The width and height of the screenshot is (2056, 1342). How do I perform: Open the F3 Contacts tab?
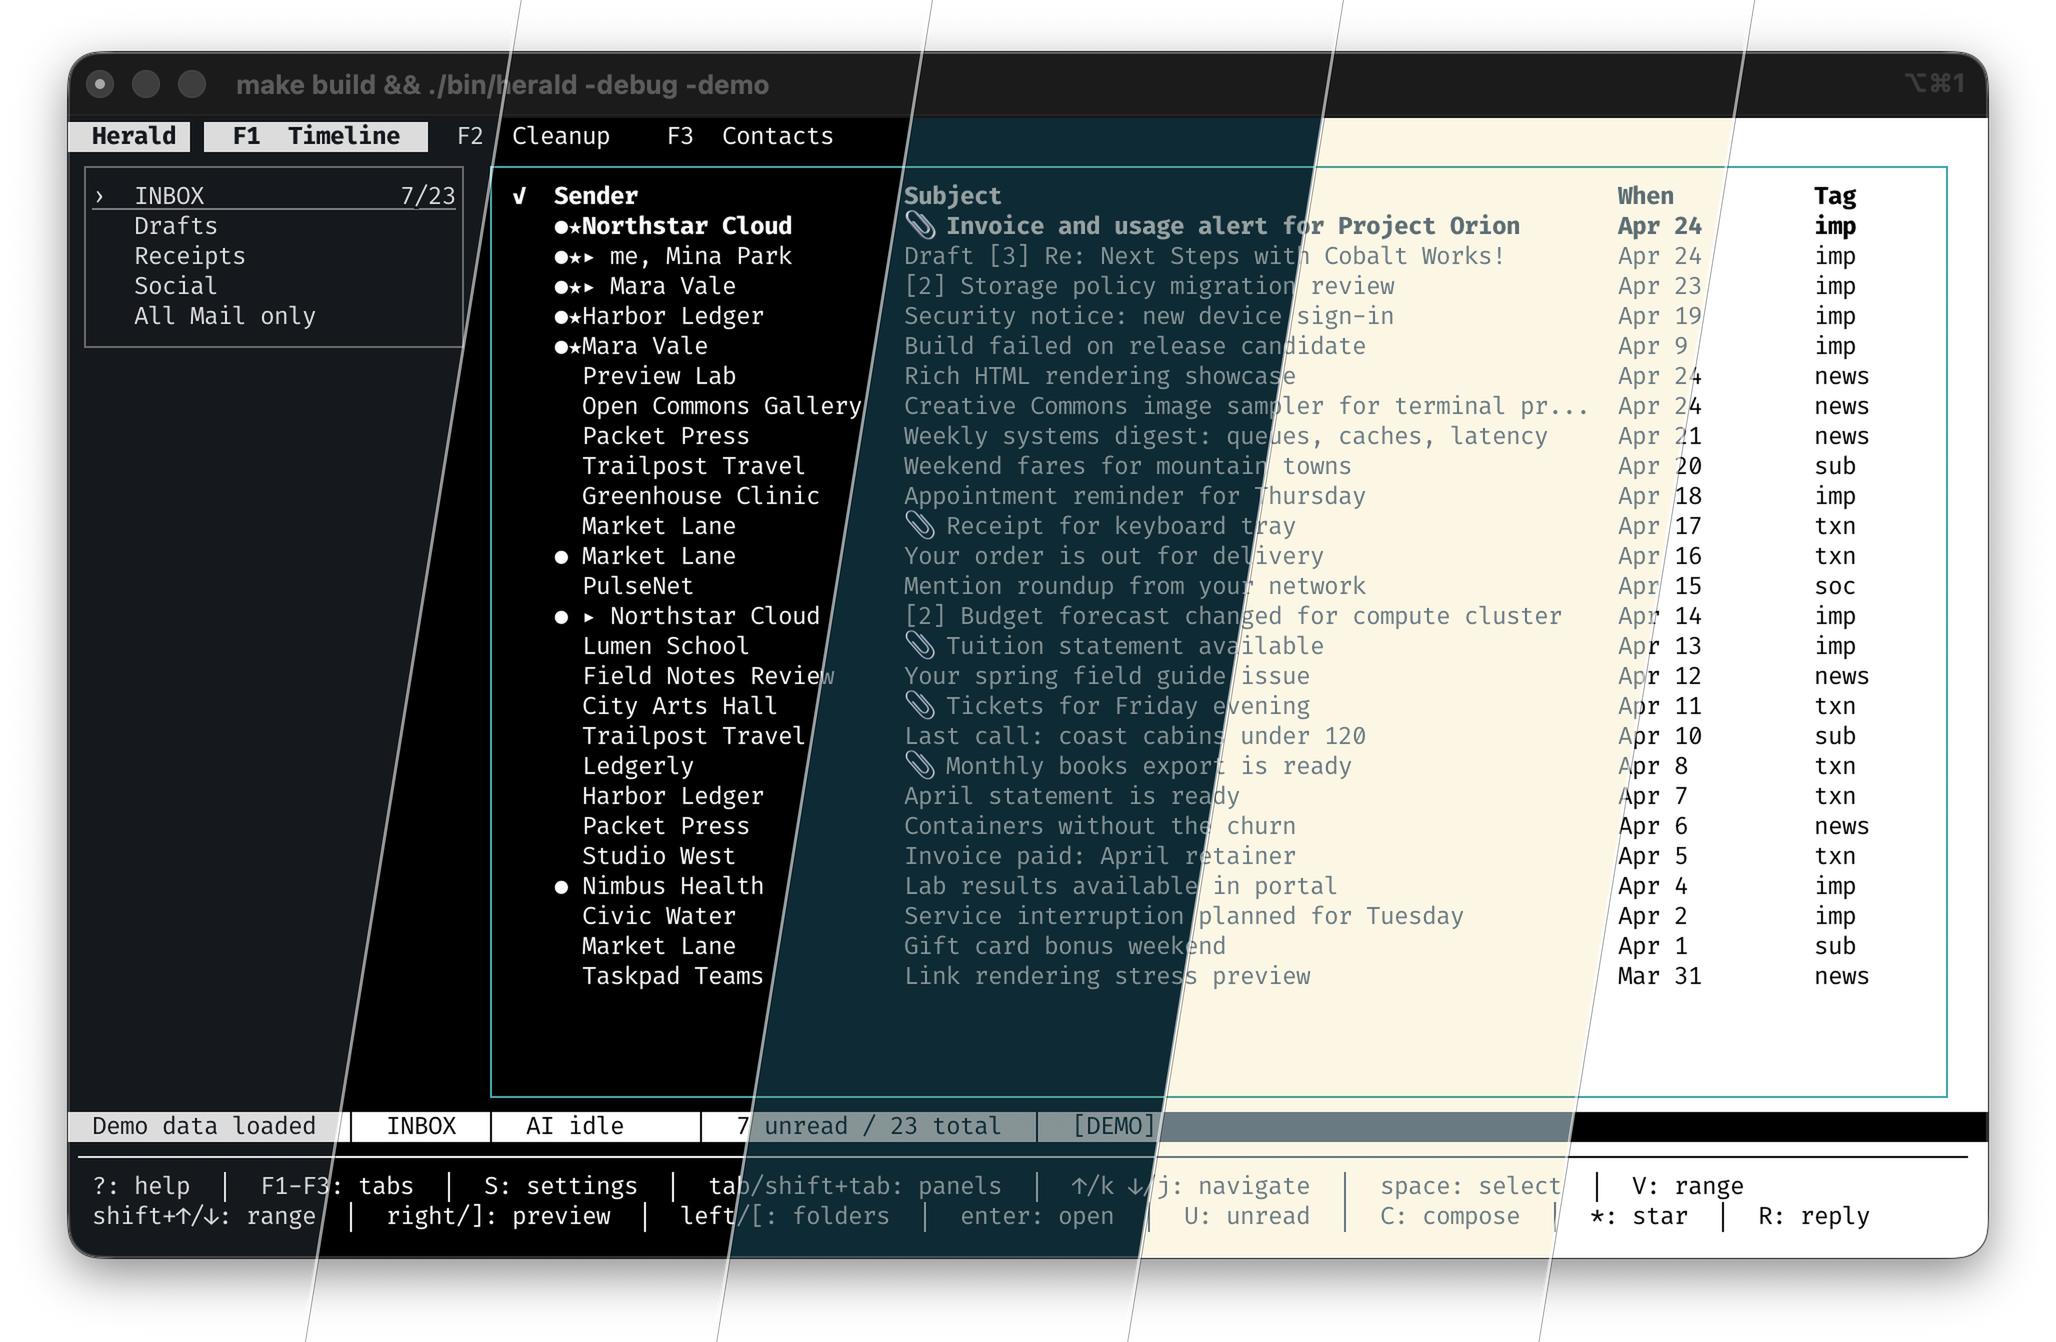[750, 136]
